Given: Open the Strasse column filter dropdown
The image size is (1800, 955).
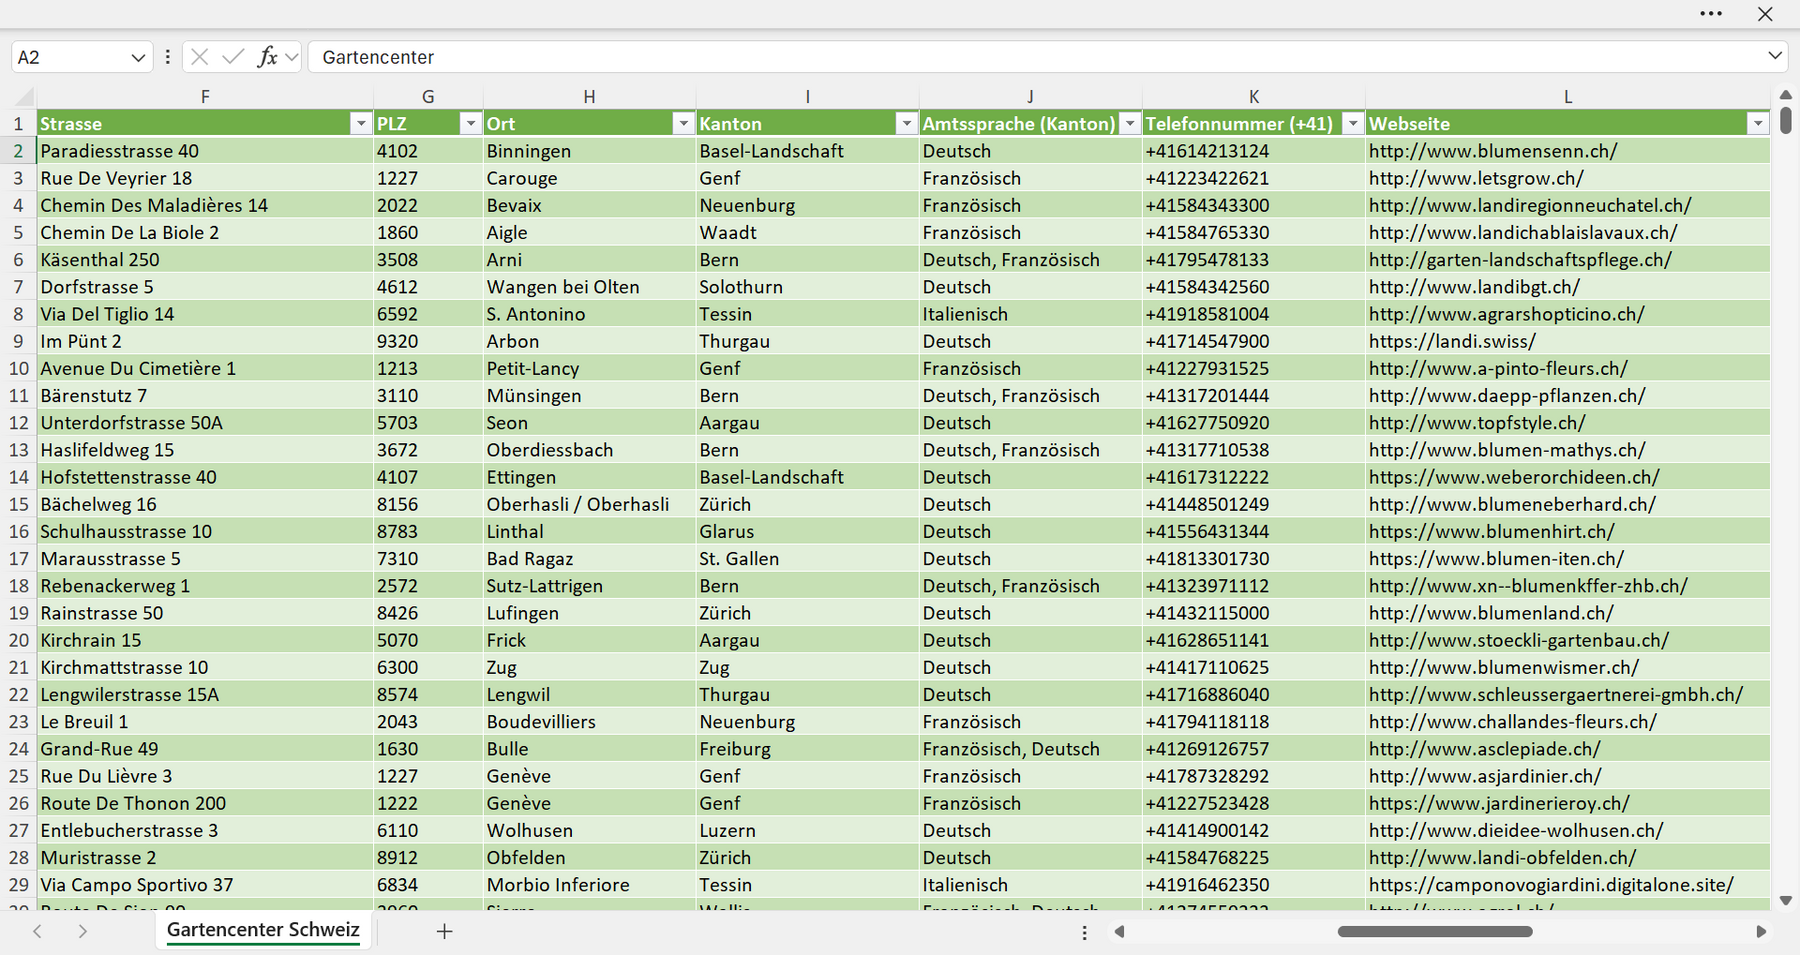Looking at the screenshot, I should [x=361, y=123].
